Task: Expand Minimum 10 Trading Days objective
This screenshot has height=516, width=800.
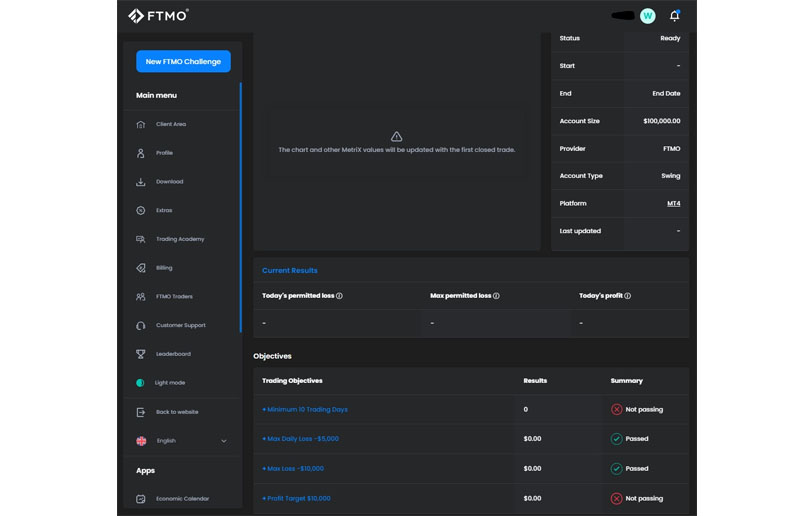Action: point(305,409)
